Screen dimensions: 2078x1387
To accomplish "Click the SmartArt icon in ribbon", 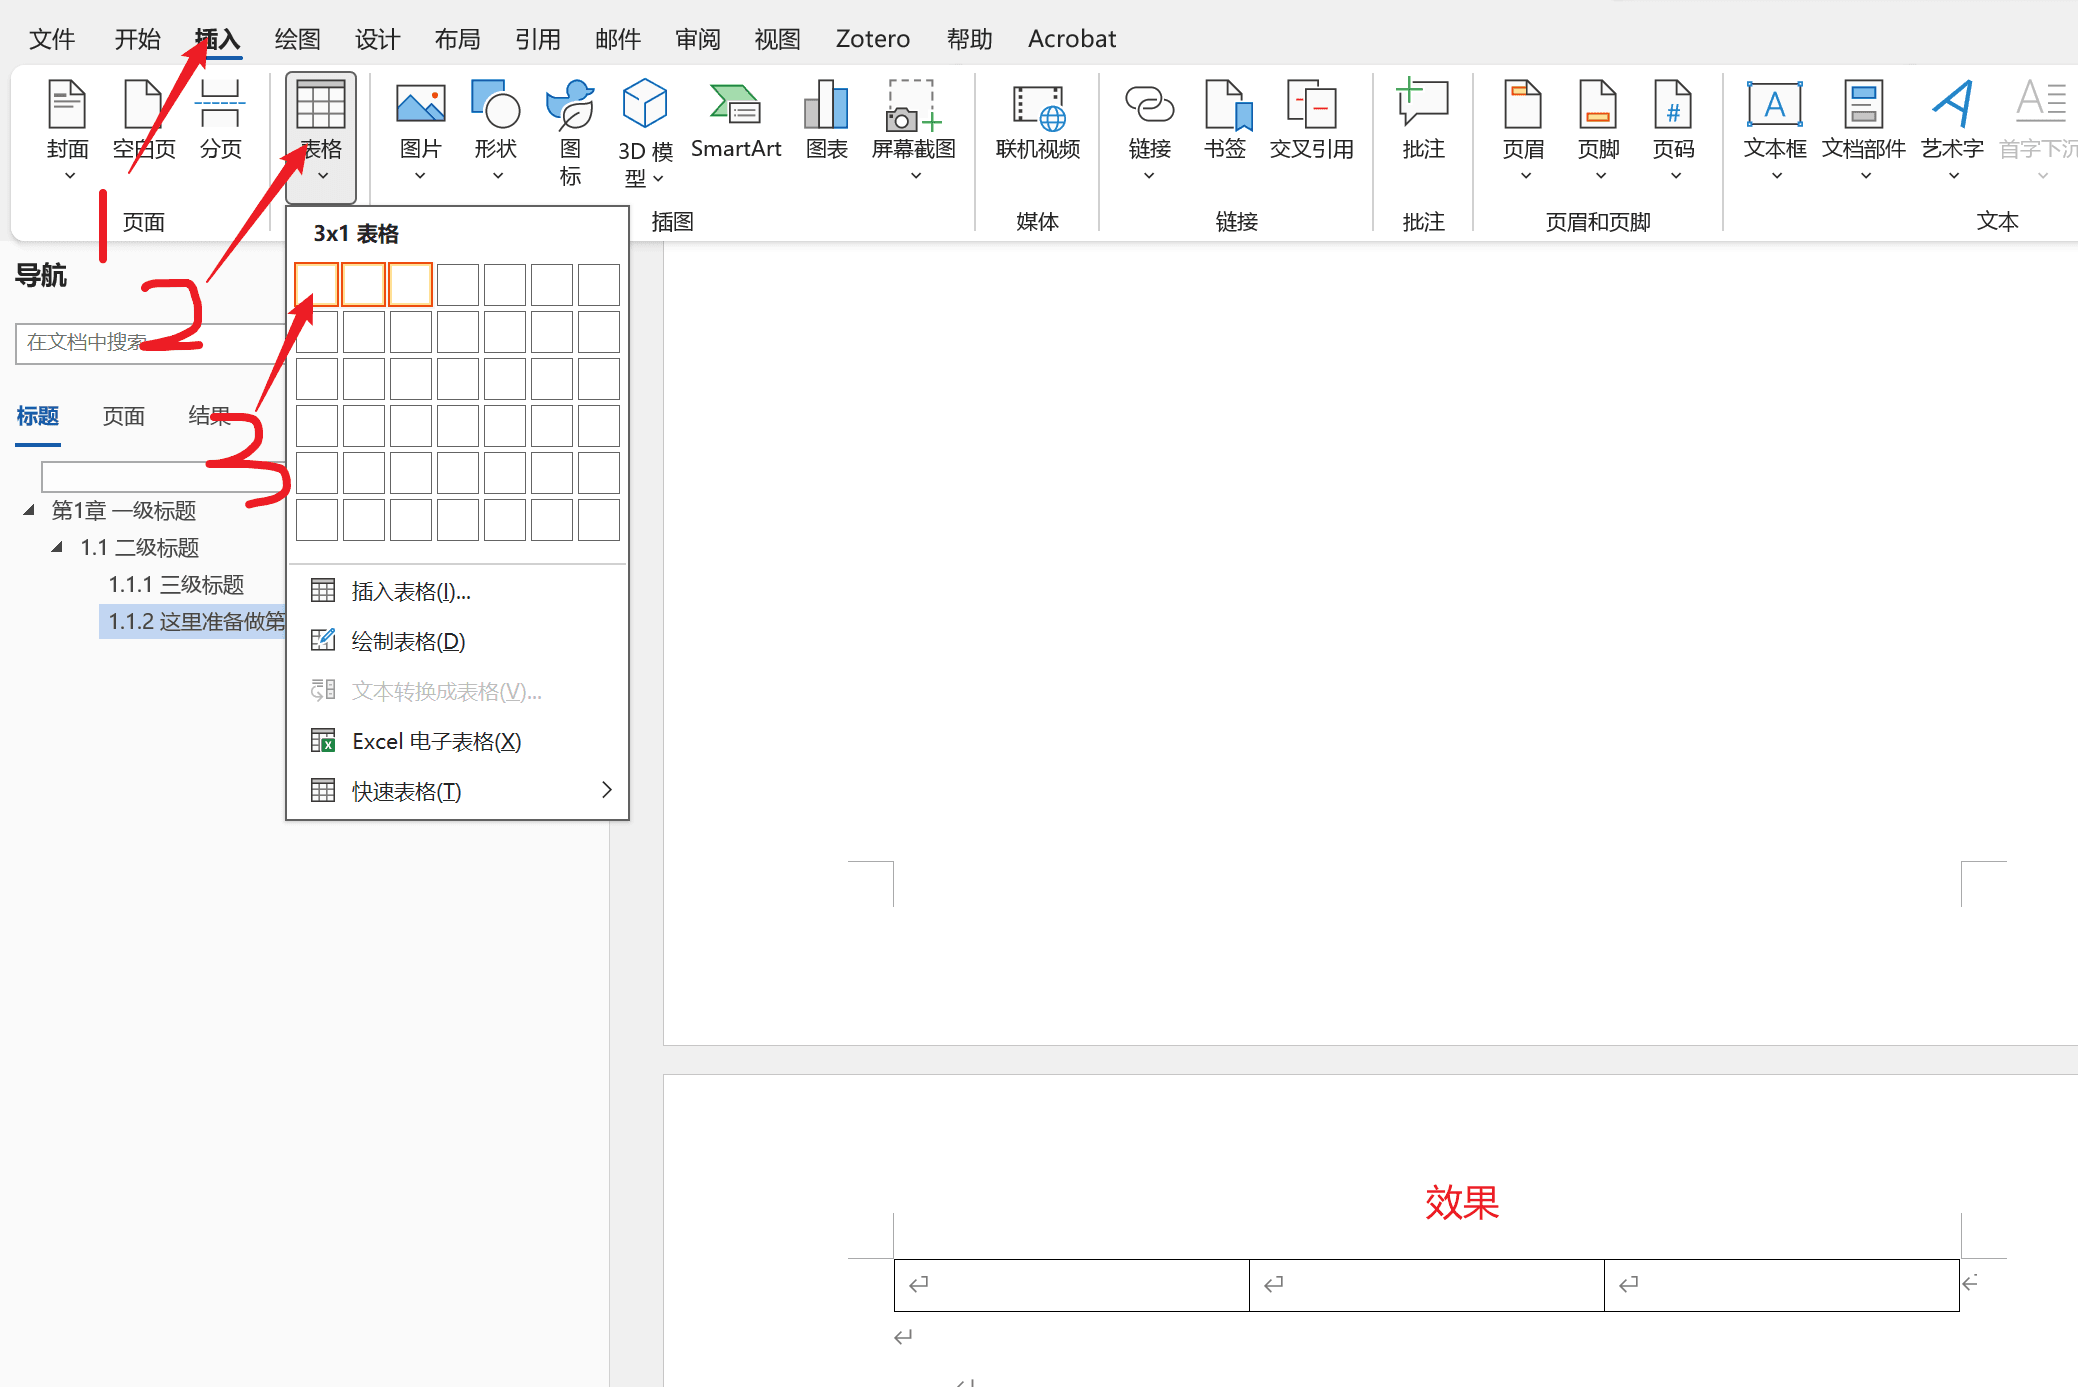I will point(735,106).
